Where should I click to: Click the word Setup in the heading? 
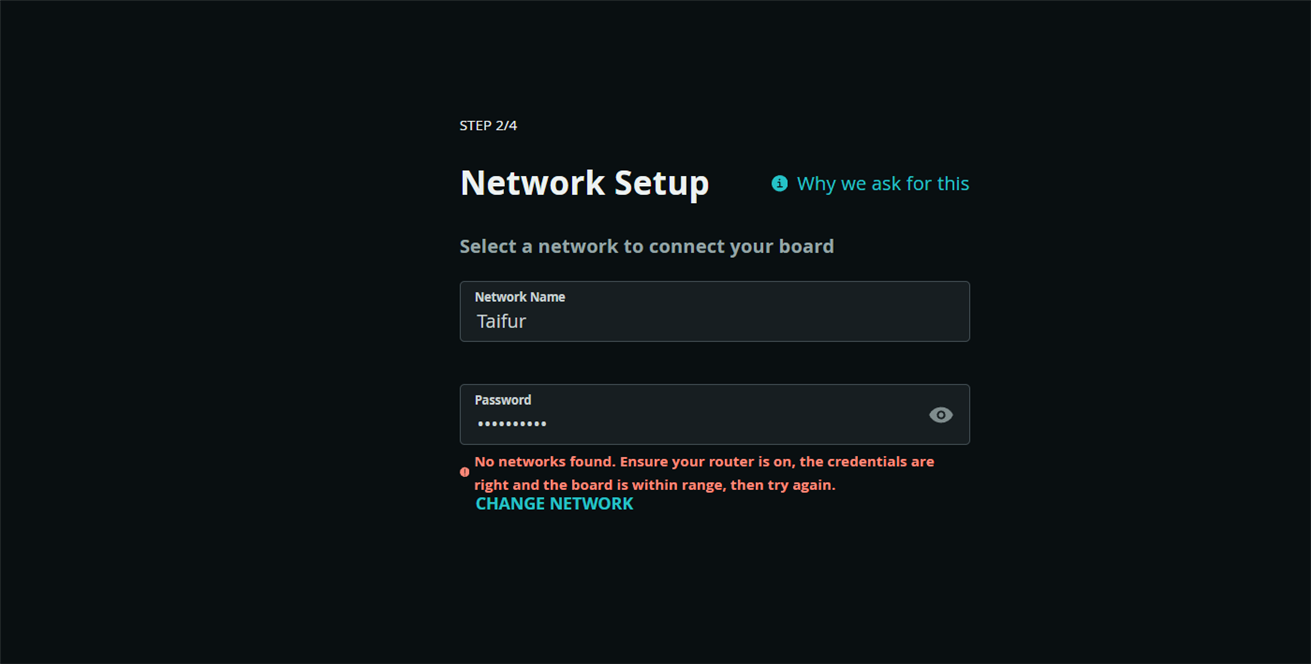pyautogui.click(x=662, y=184)
